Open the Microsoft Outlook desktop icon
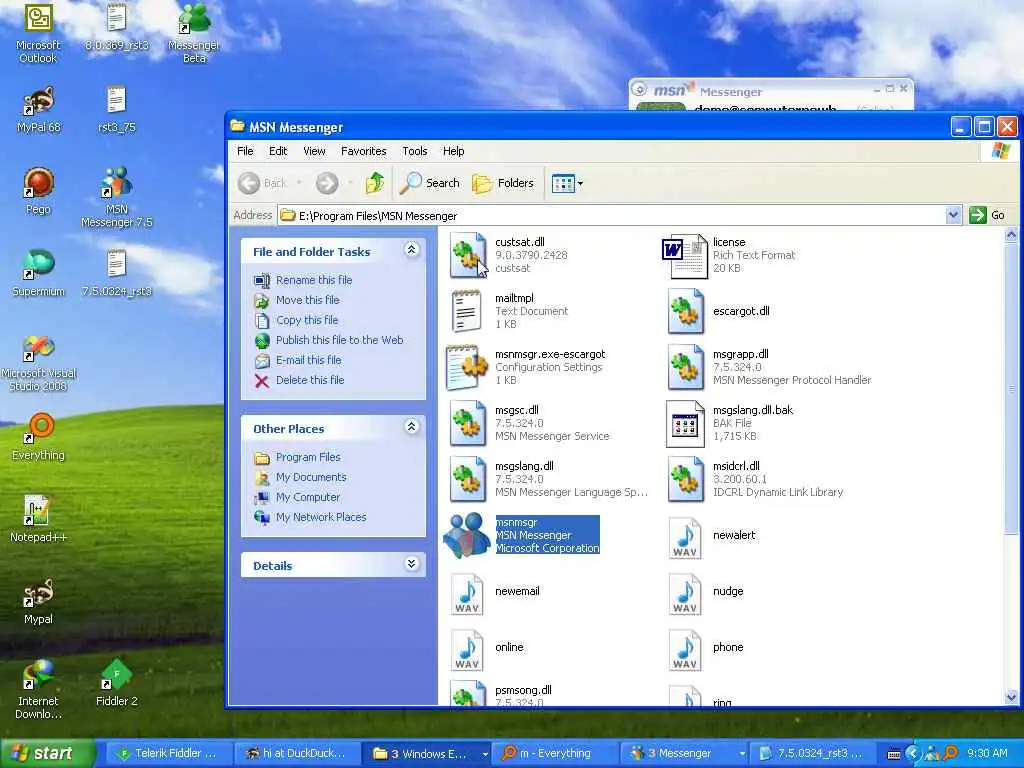The width and height of the screenshot is (1024, 768). [x=38, y=33]
